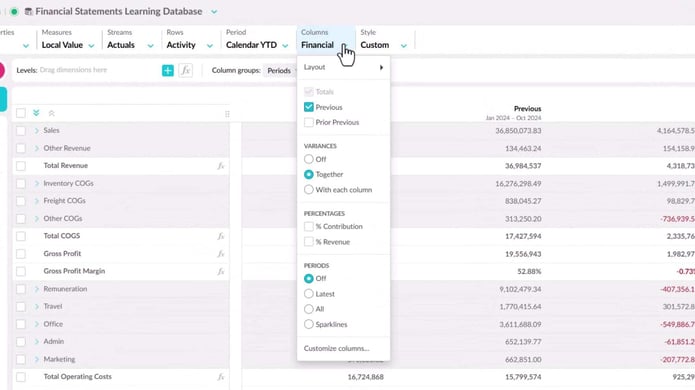Expand all rows with double chevron down icon
695x390 pixels.
(x=36, y=113)
